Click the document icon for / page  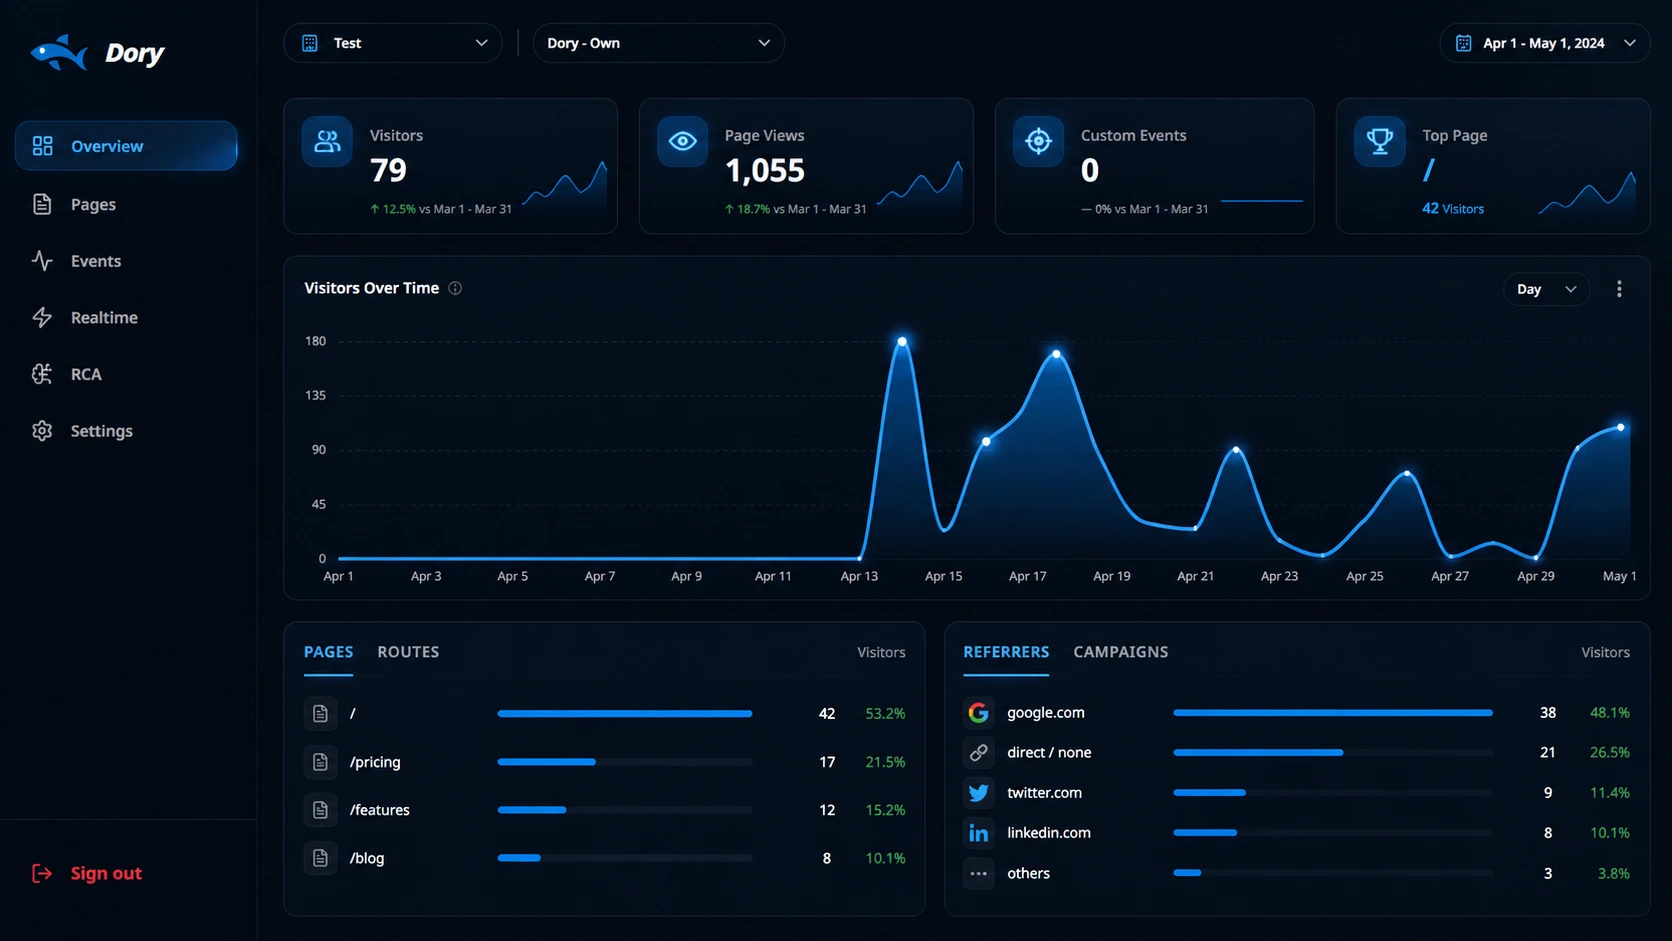pyautogui.click(x=320, y=713)
